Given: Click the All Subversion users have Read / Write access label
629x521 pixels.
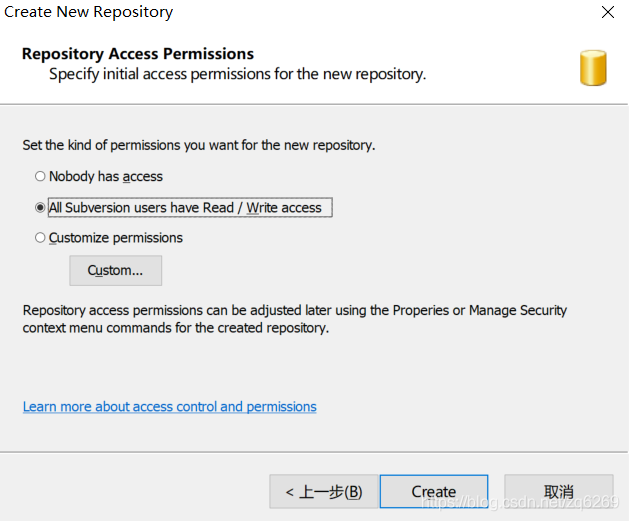Looking at the screenshot, I should [185, 208].
